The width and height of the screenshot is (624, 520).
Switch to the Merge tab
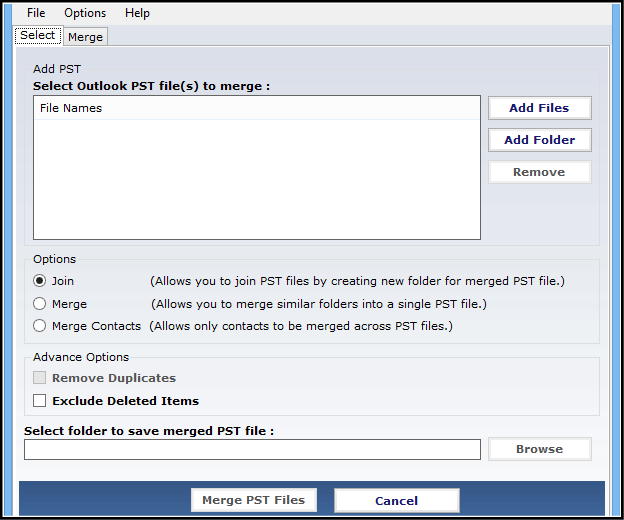coord(85,37)
